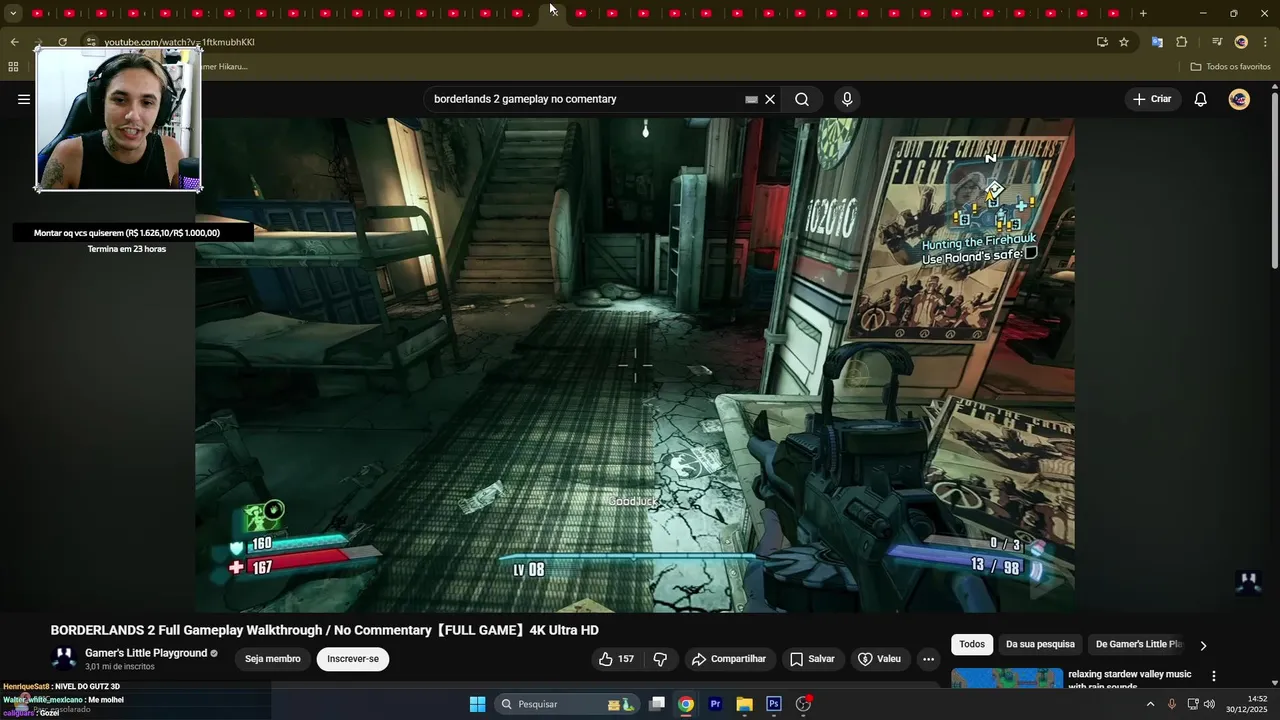Screen dimensions: 1280x720
Task: Open the YouTube hamburger guide menu
Action: click(24, 99)
